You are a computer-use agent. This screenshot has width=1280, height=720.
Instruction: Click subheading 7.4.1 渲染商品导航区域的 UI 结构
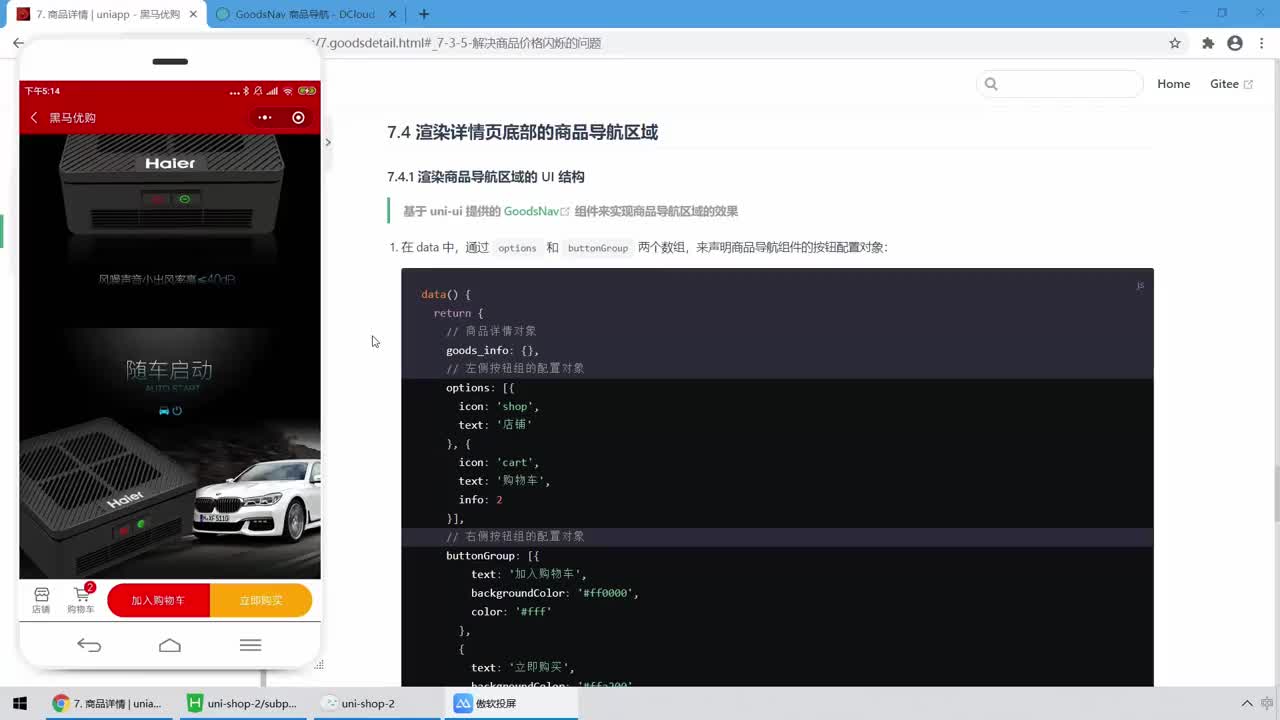click(x=486, y=177)
